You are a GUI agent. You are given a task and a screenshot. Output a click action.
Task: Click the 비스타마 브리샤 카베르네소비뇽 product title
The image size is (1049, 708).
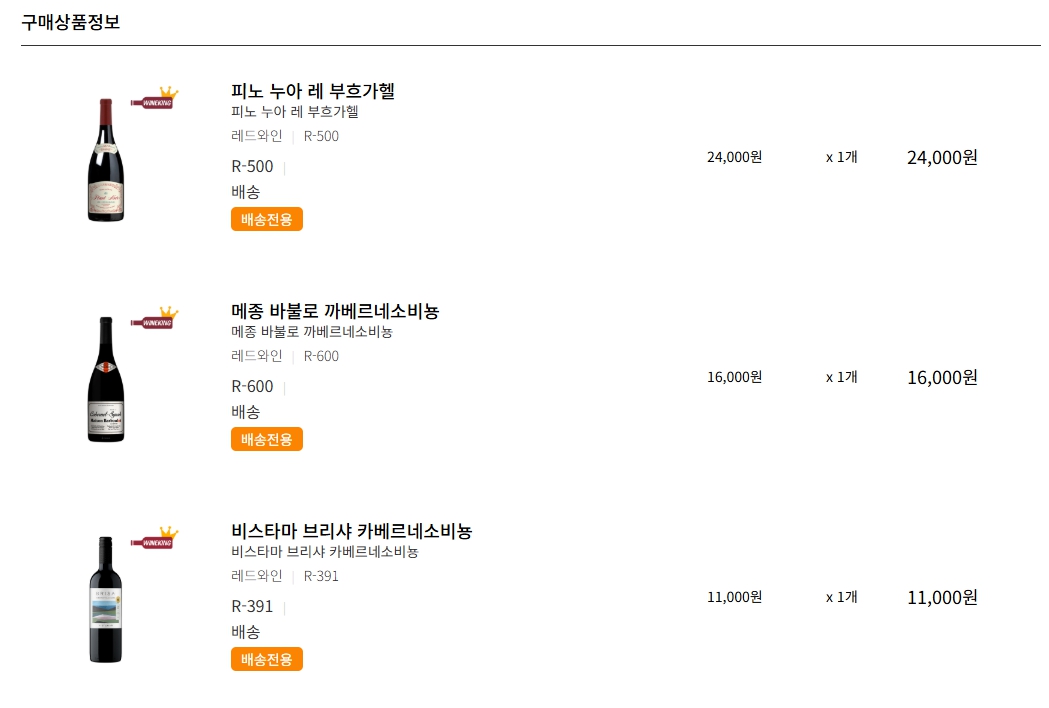[351, 531]
